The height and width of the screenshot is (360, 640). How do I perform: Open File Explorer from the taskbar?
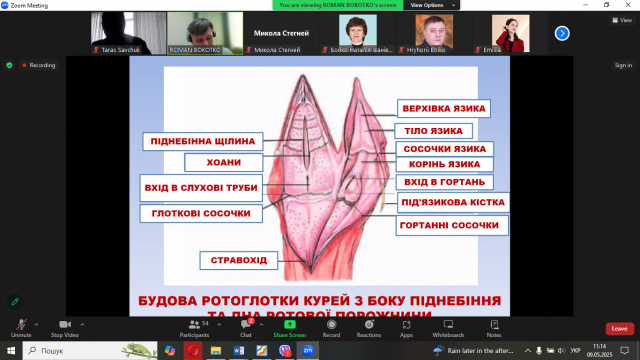point(216,351)
